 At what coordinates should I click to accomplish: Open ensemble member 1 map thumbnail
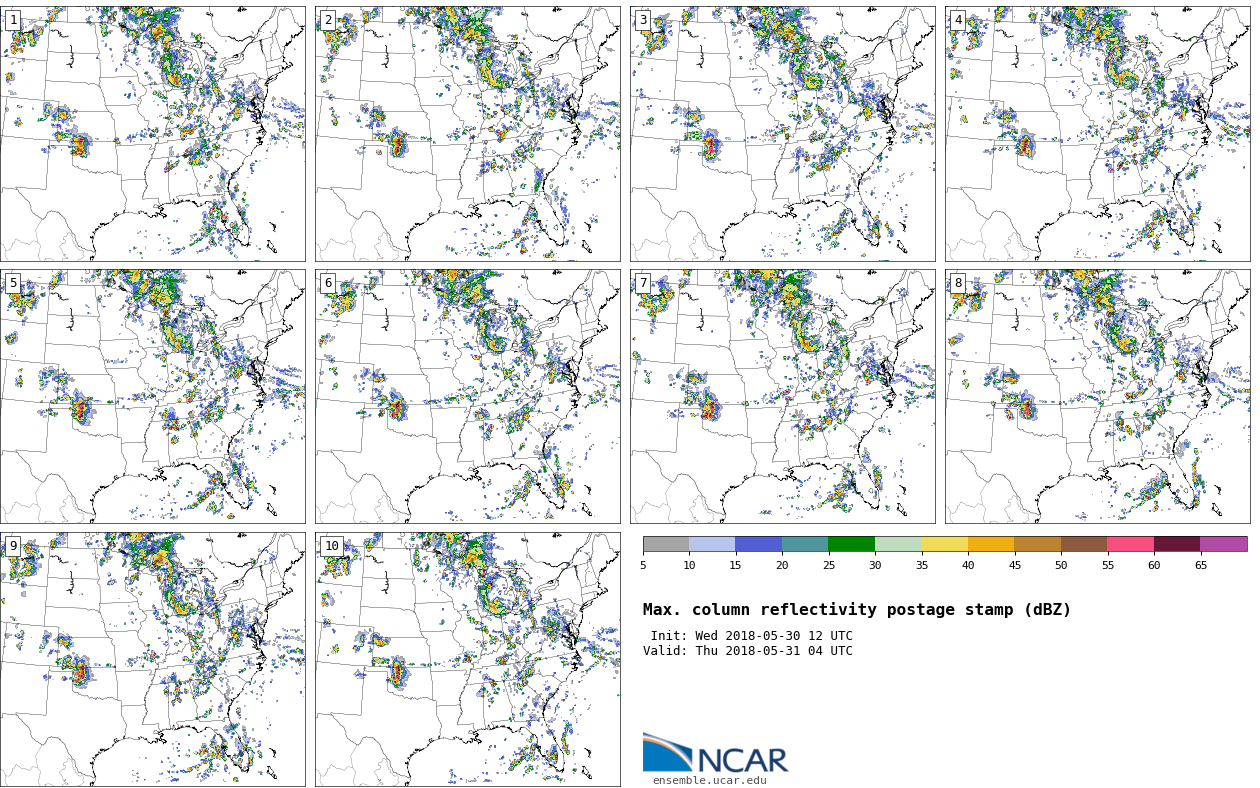click(152, 134)
